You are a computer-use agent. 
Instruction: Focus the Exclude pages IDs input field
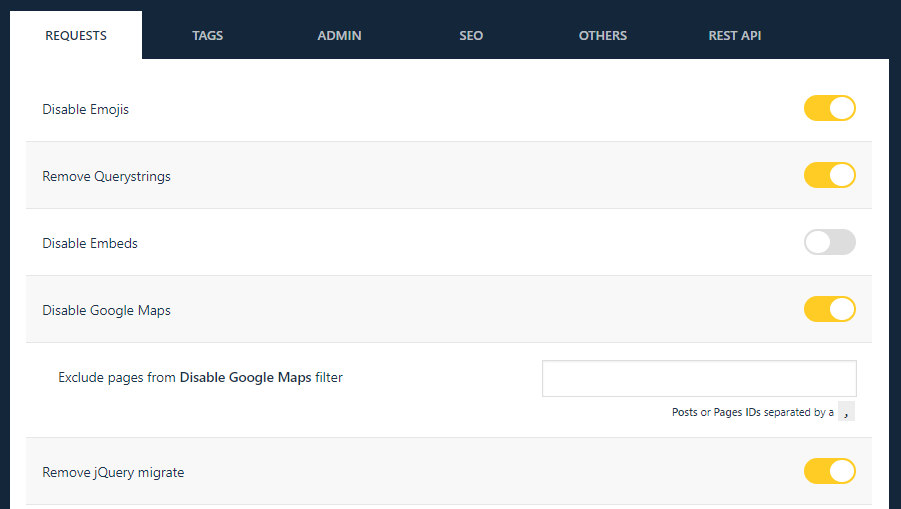699,378
